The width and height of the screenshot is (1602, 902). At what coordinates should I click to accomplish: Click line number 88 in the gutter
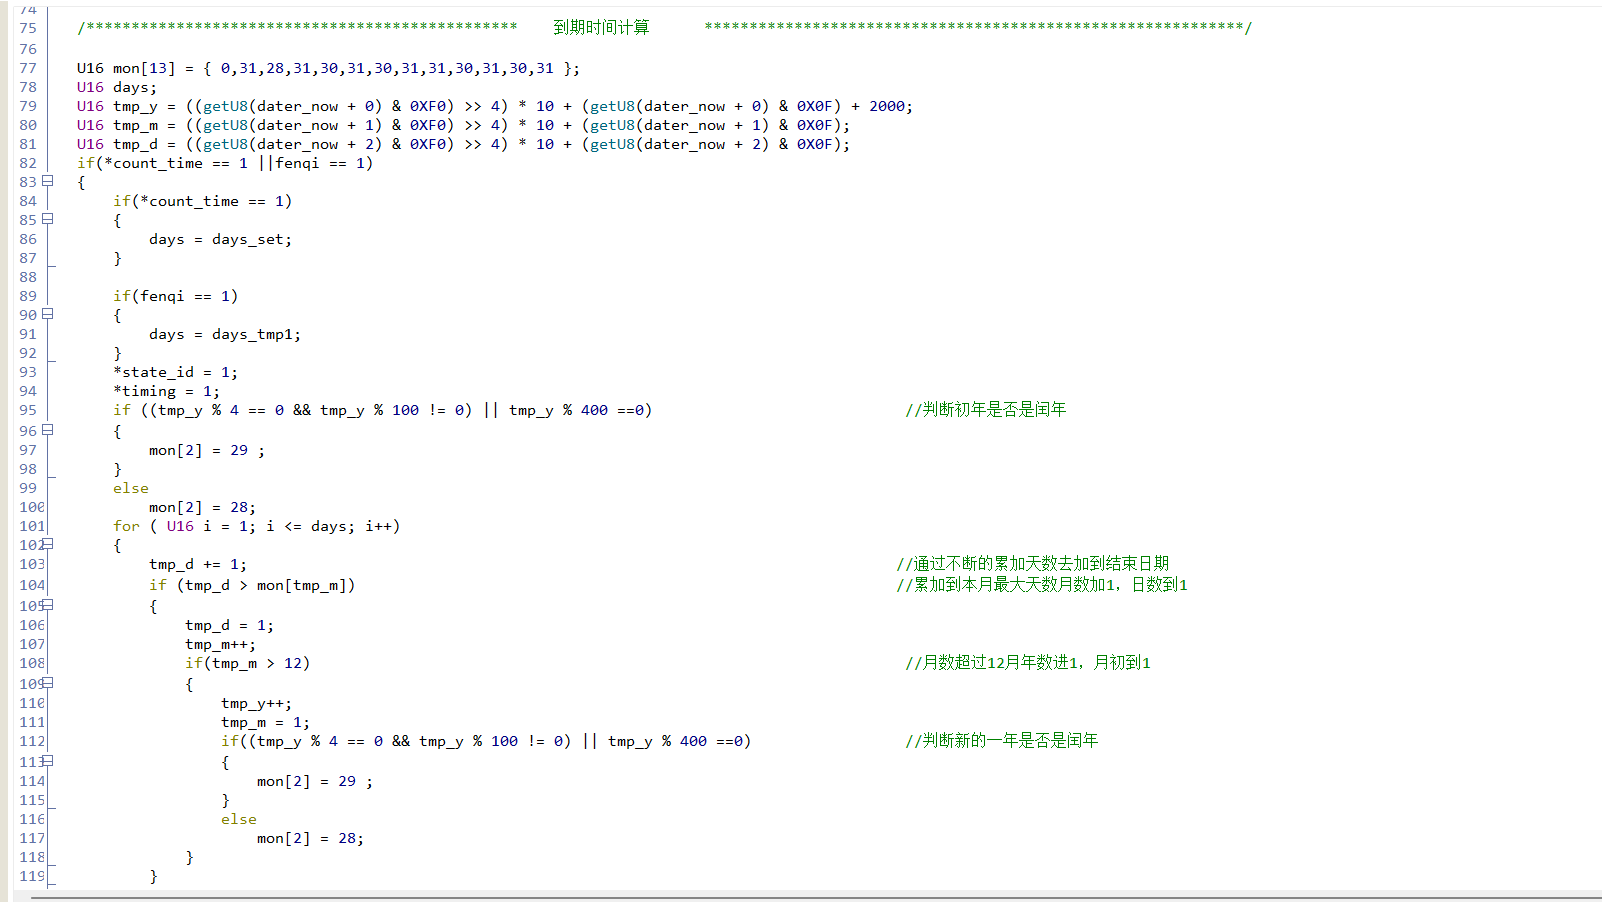tap(28, 277)
